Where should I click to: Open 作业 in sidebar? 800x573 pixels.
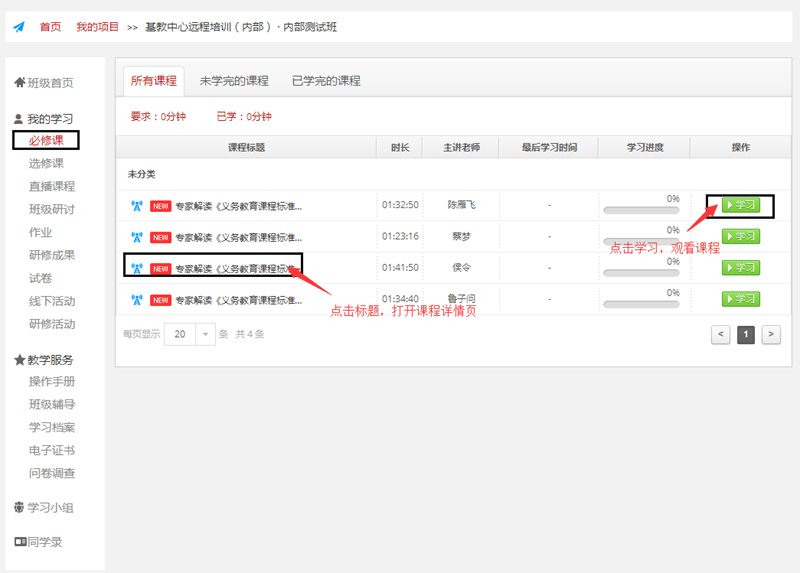[x=40, y=232]
